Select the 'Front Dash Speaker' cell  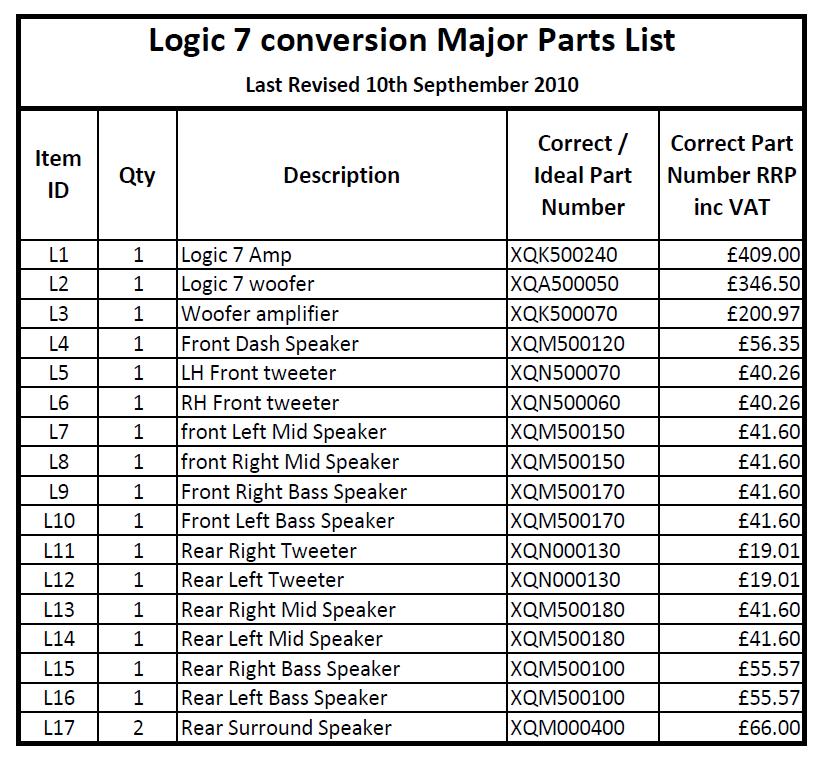point(342,344)
